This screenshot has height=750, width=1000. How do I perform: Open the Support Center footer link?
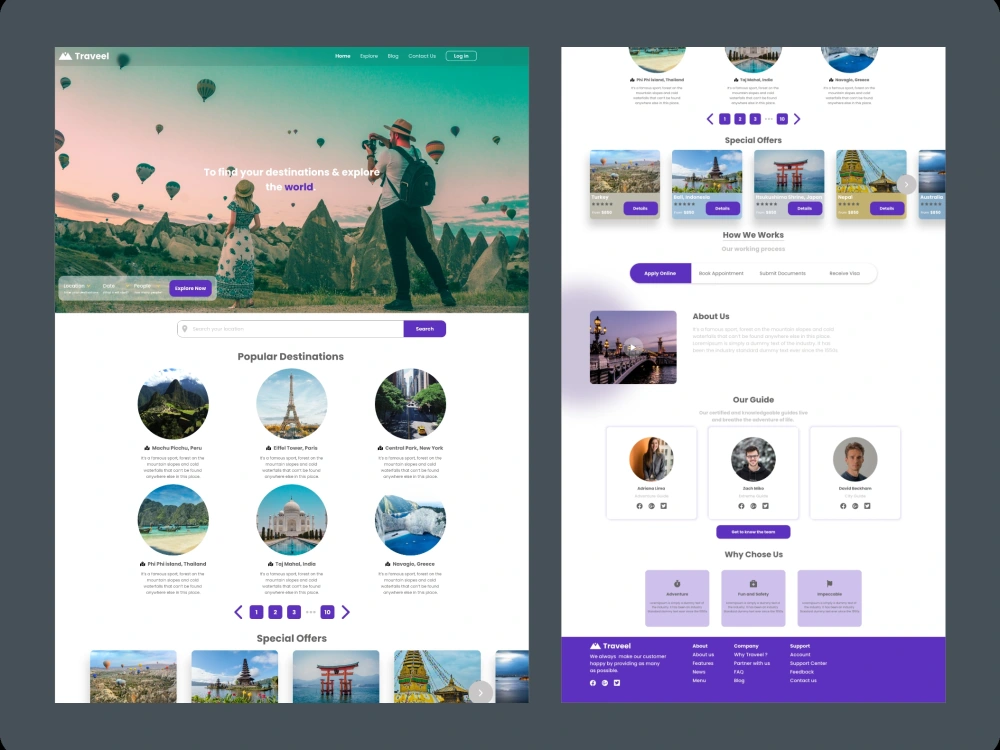click(808, 663)
